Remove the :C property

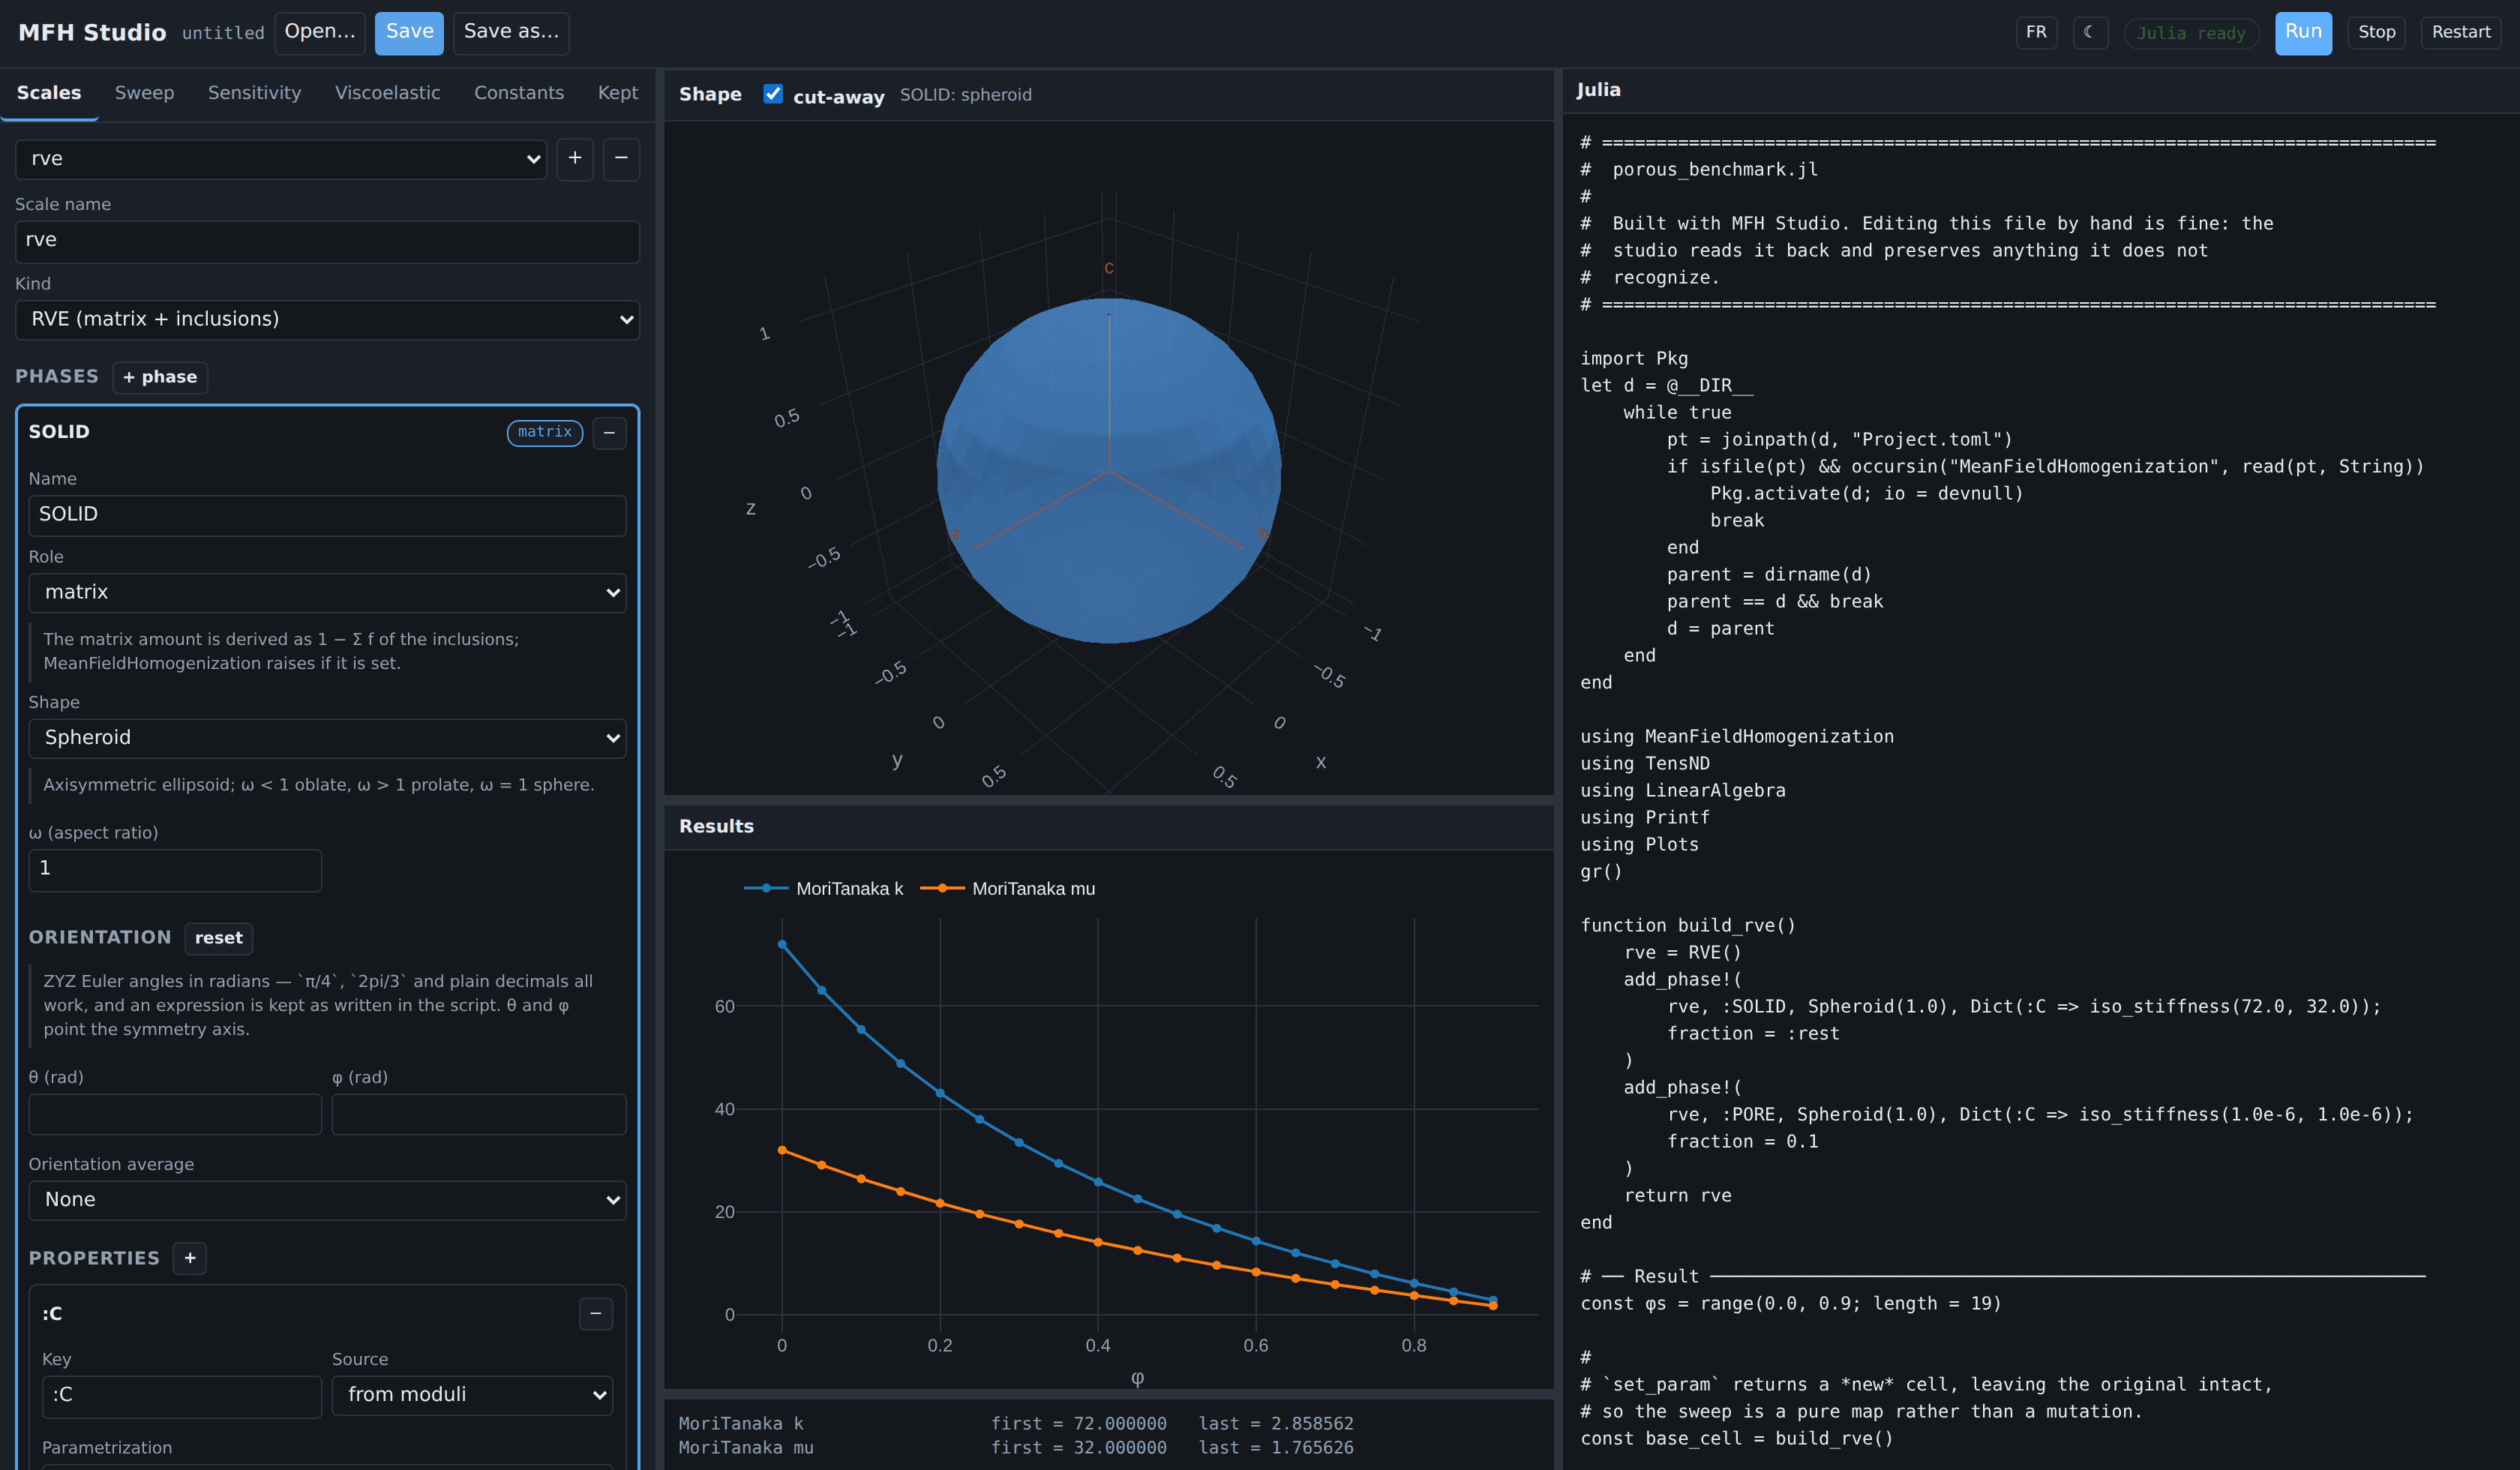click(596, 1313)
